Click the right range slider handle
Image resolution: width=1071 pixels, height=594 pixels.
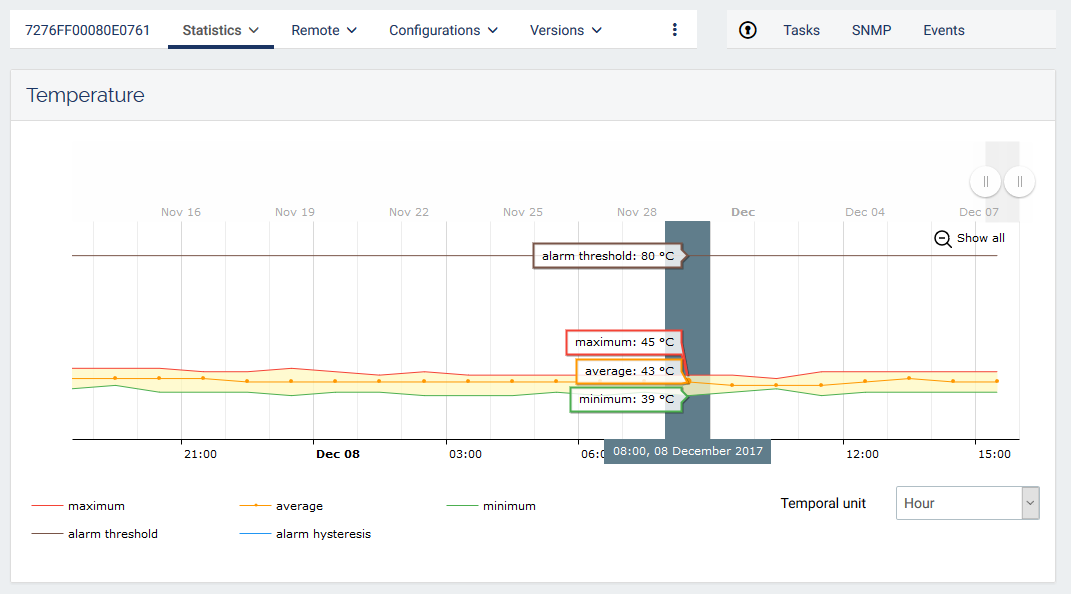click(1019, 181)
